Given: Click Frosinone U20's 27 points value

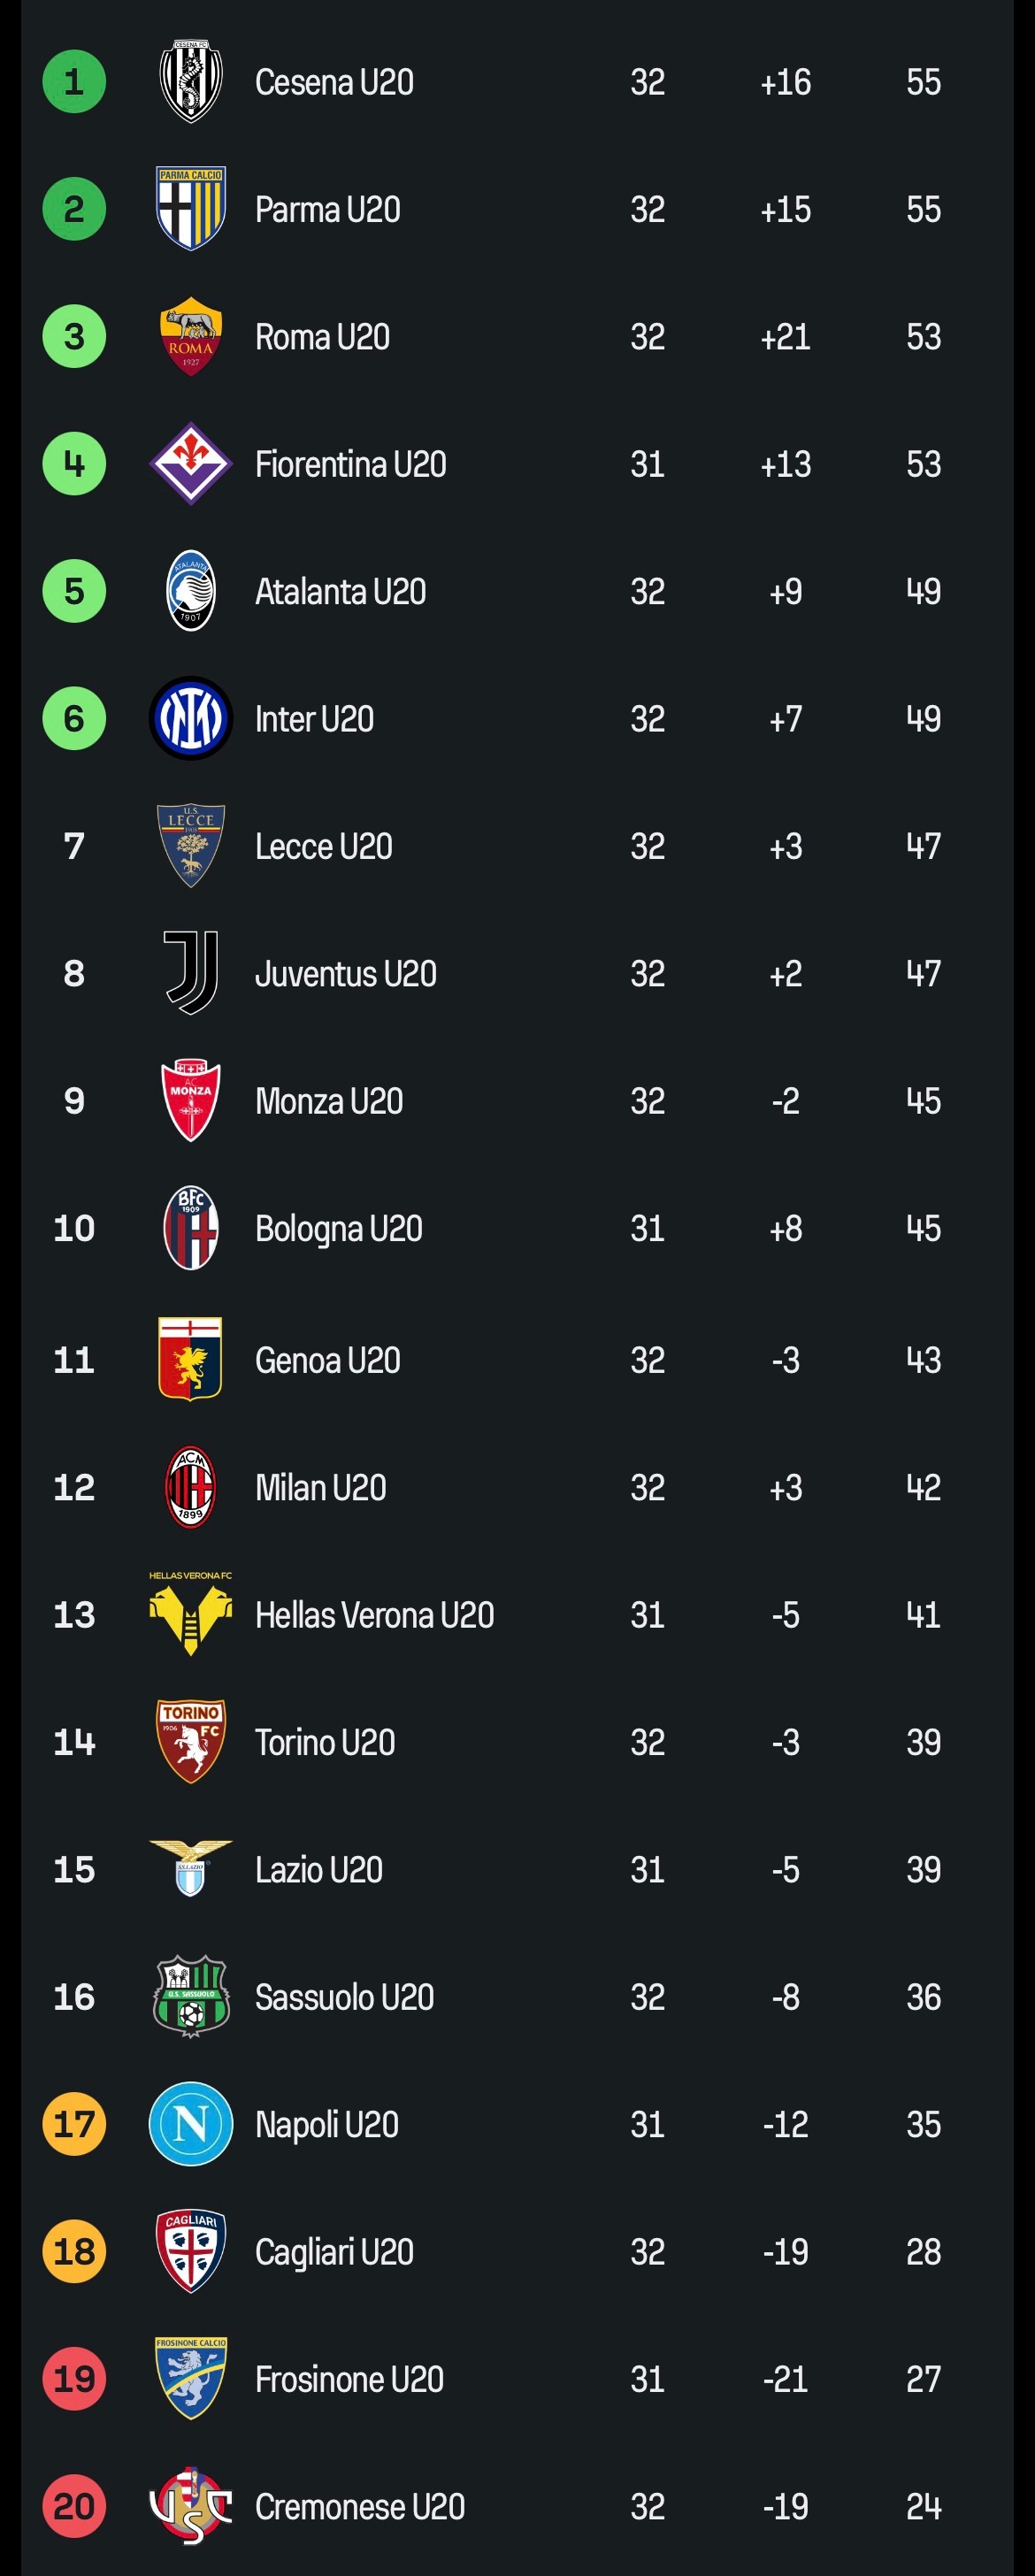Looking at the screenshot, I should (x=923, y=2379).
